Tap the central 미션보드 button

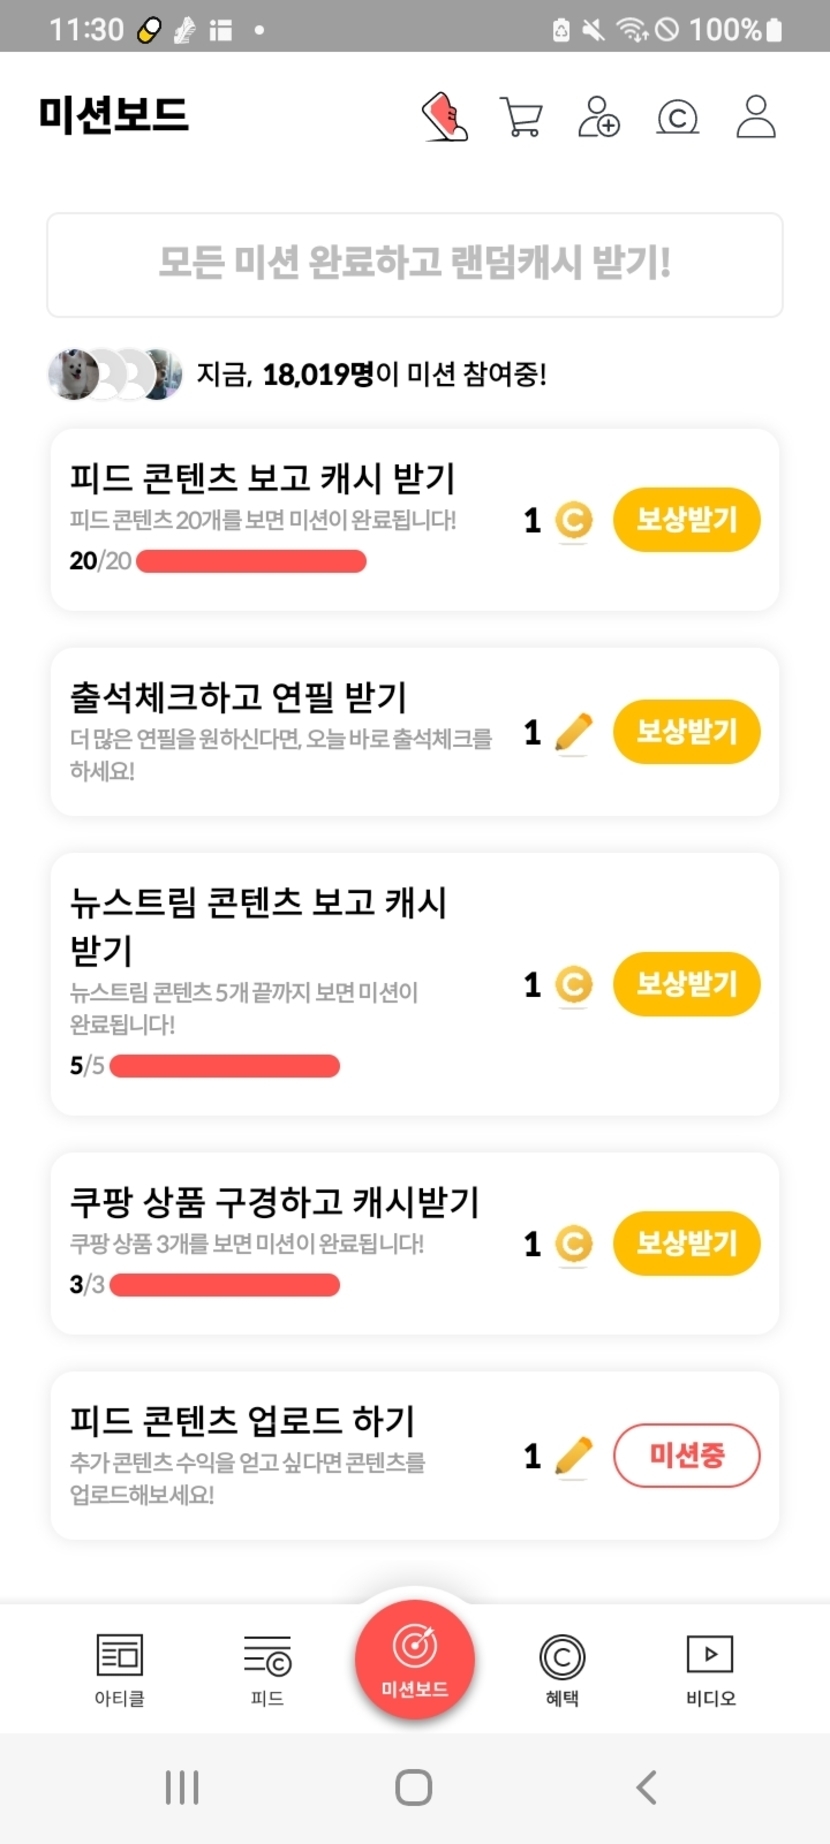pyautogui.click(x=415, y=1660)
